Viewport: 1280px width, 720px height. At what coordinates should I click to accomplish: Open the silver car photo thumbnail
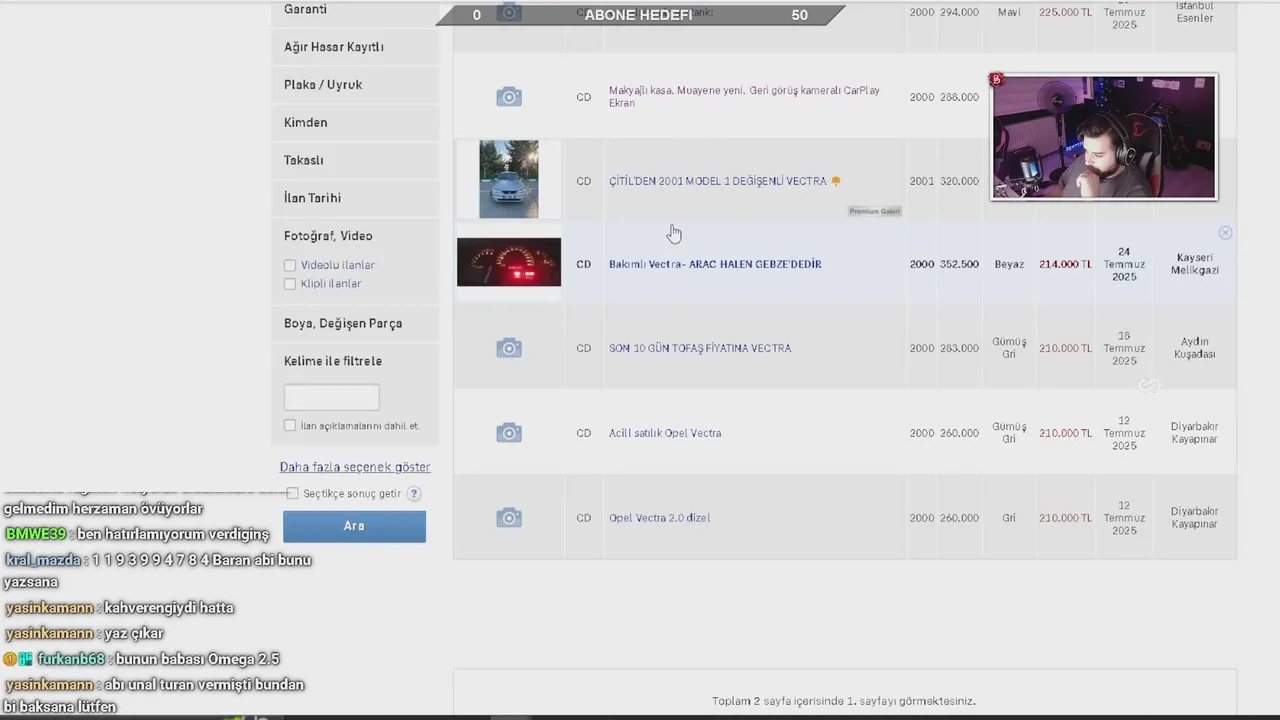coord(508,179)
